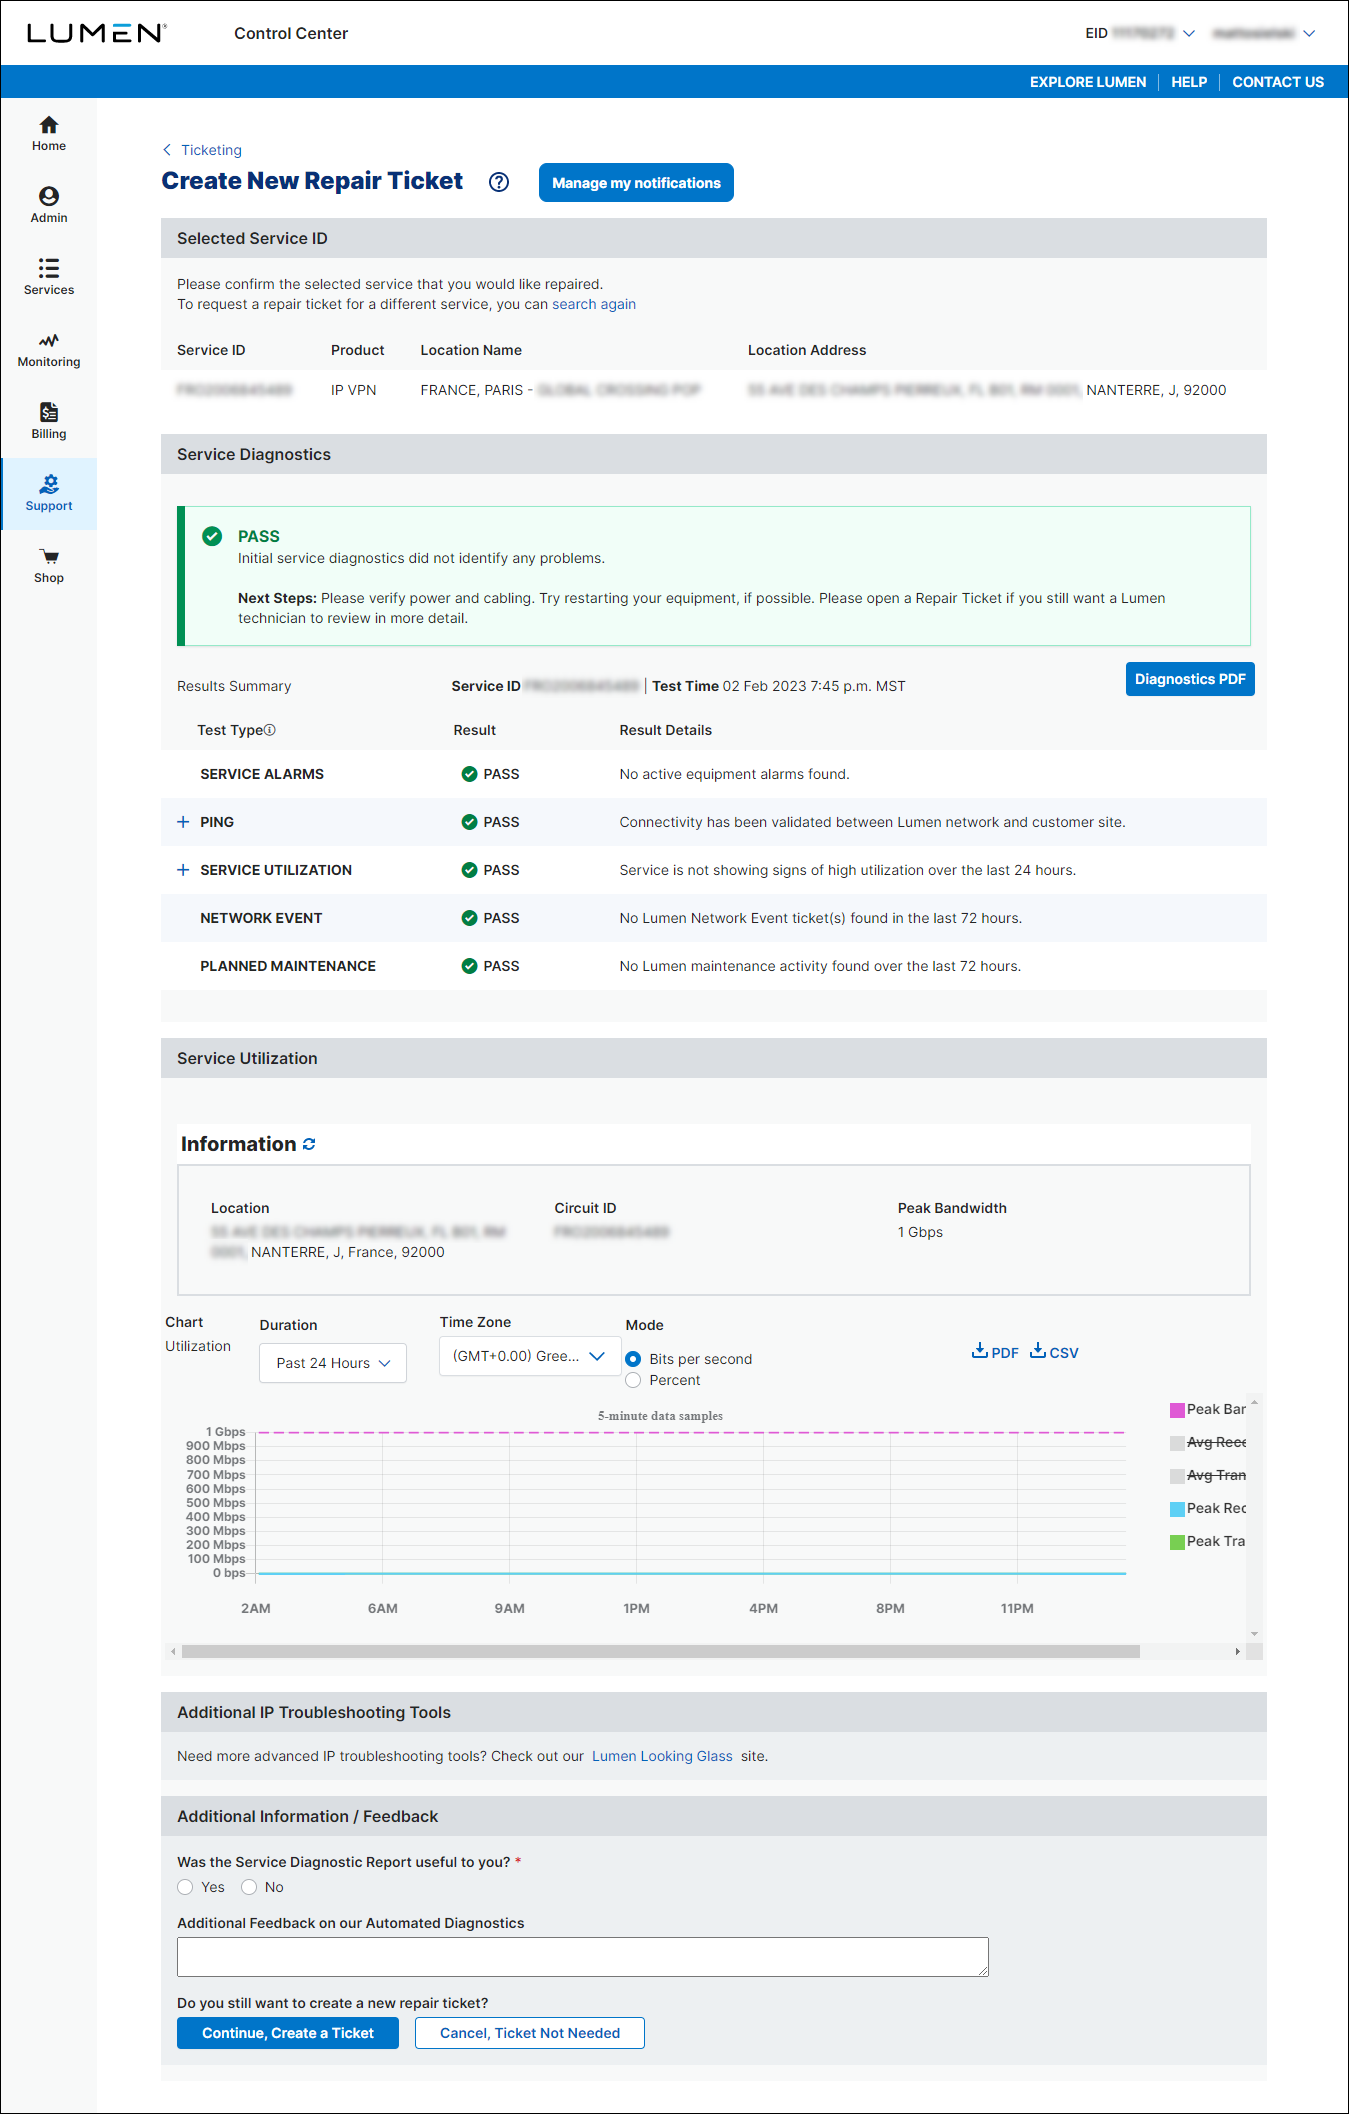Open the Time Zone dropdown
This screenshot has height=2114, width=1349.
pos(530,1356)
